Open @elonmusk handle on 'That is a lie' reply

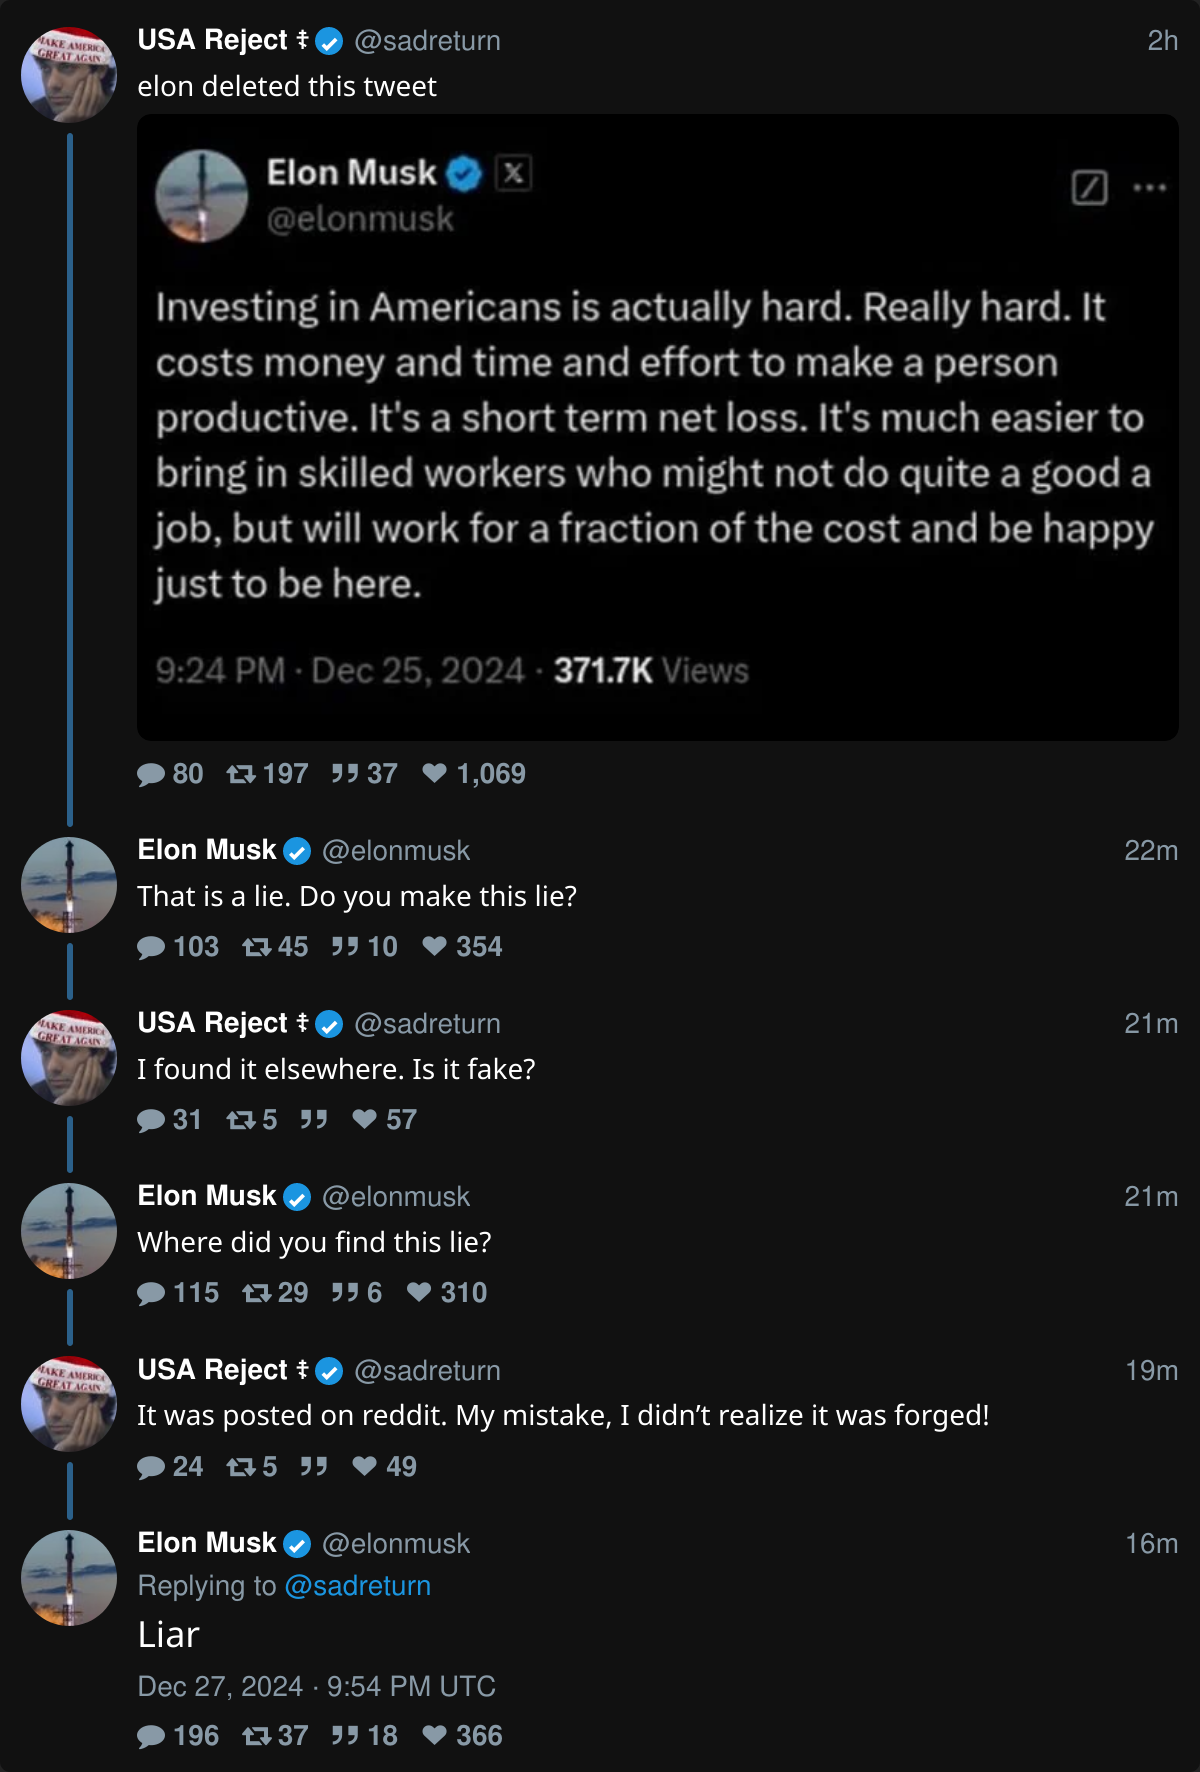pos(395,851)
